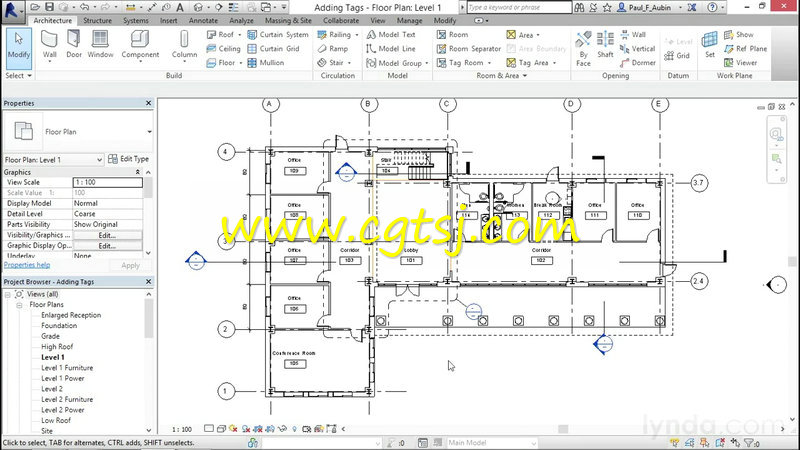Select the Wall tool in ribbon
The image size is (800, 450).
[x=49, y=45]
